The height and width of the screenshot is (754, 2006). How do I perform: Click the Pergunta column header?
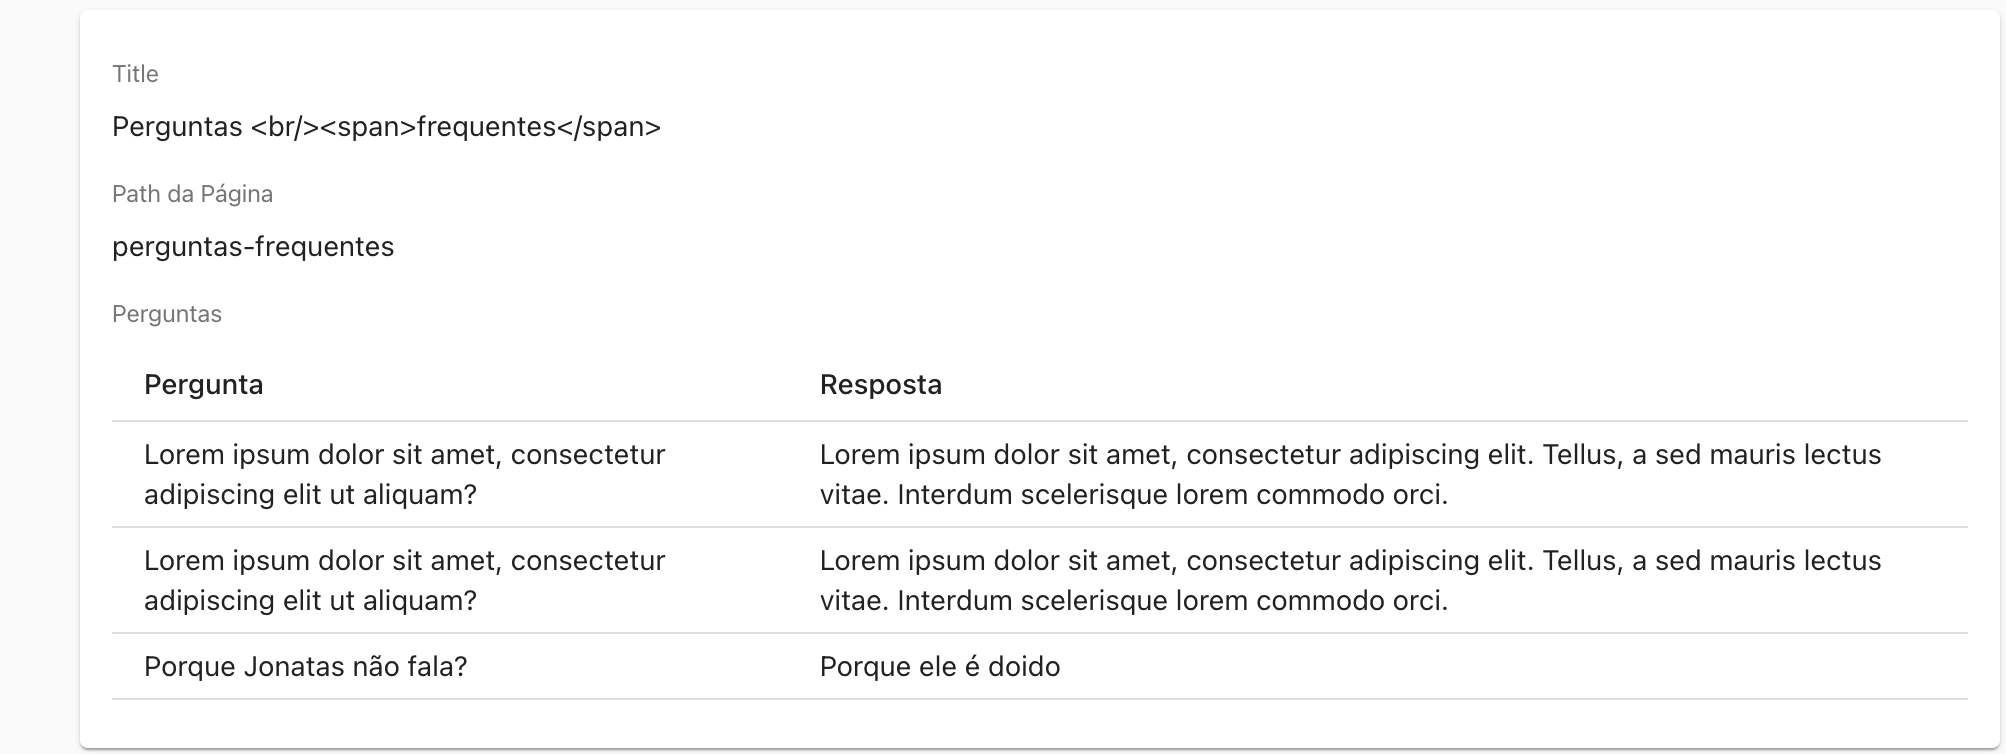click(204, 385)
